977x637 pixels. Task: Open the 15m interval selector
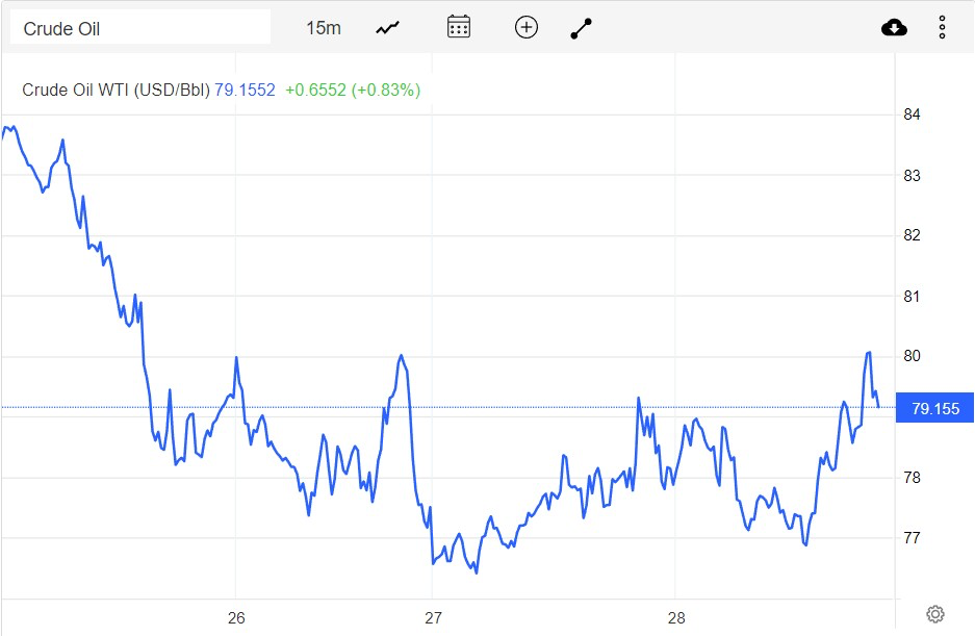(x=323, y=28)
